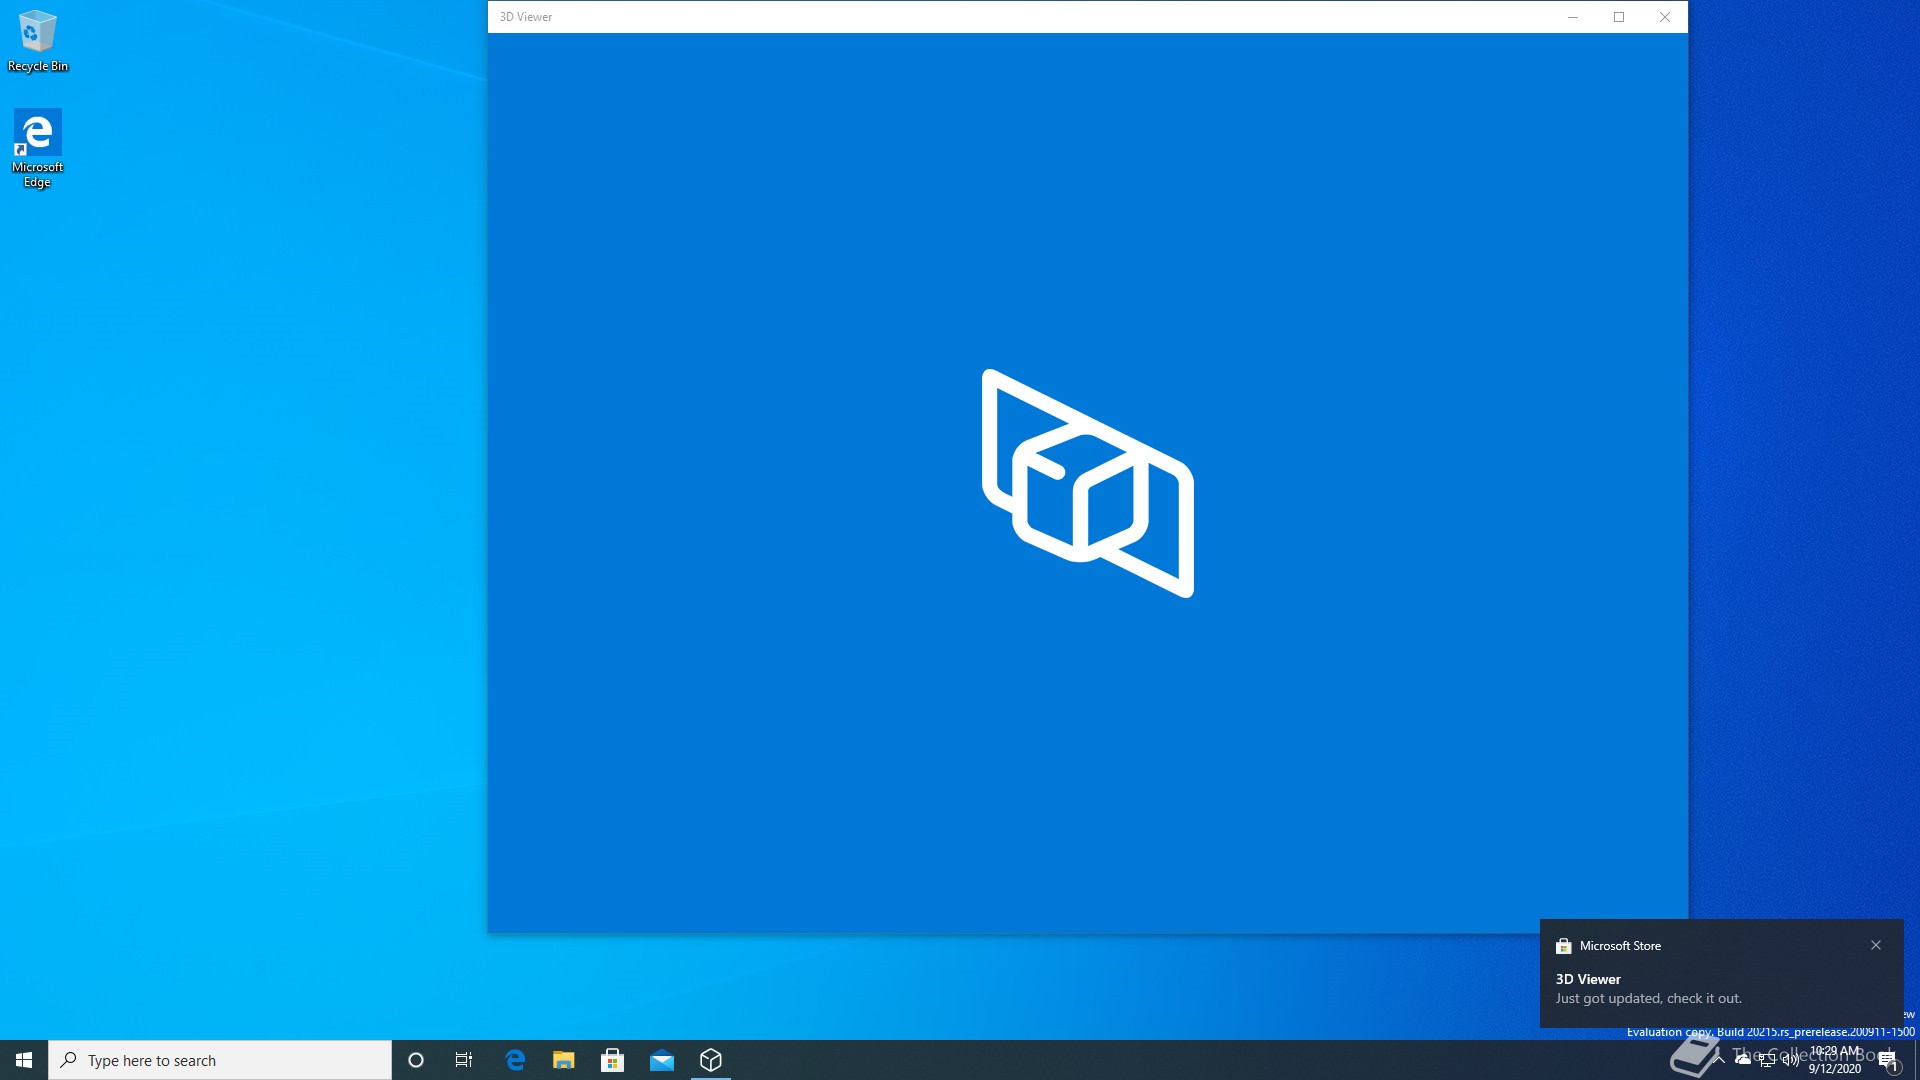
Task: Open the taskbar clock showing 9/12/2020
Action: 1835,1060
